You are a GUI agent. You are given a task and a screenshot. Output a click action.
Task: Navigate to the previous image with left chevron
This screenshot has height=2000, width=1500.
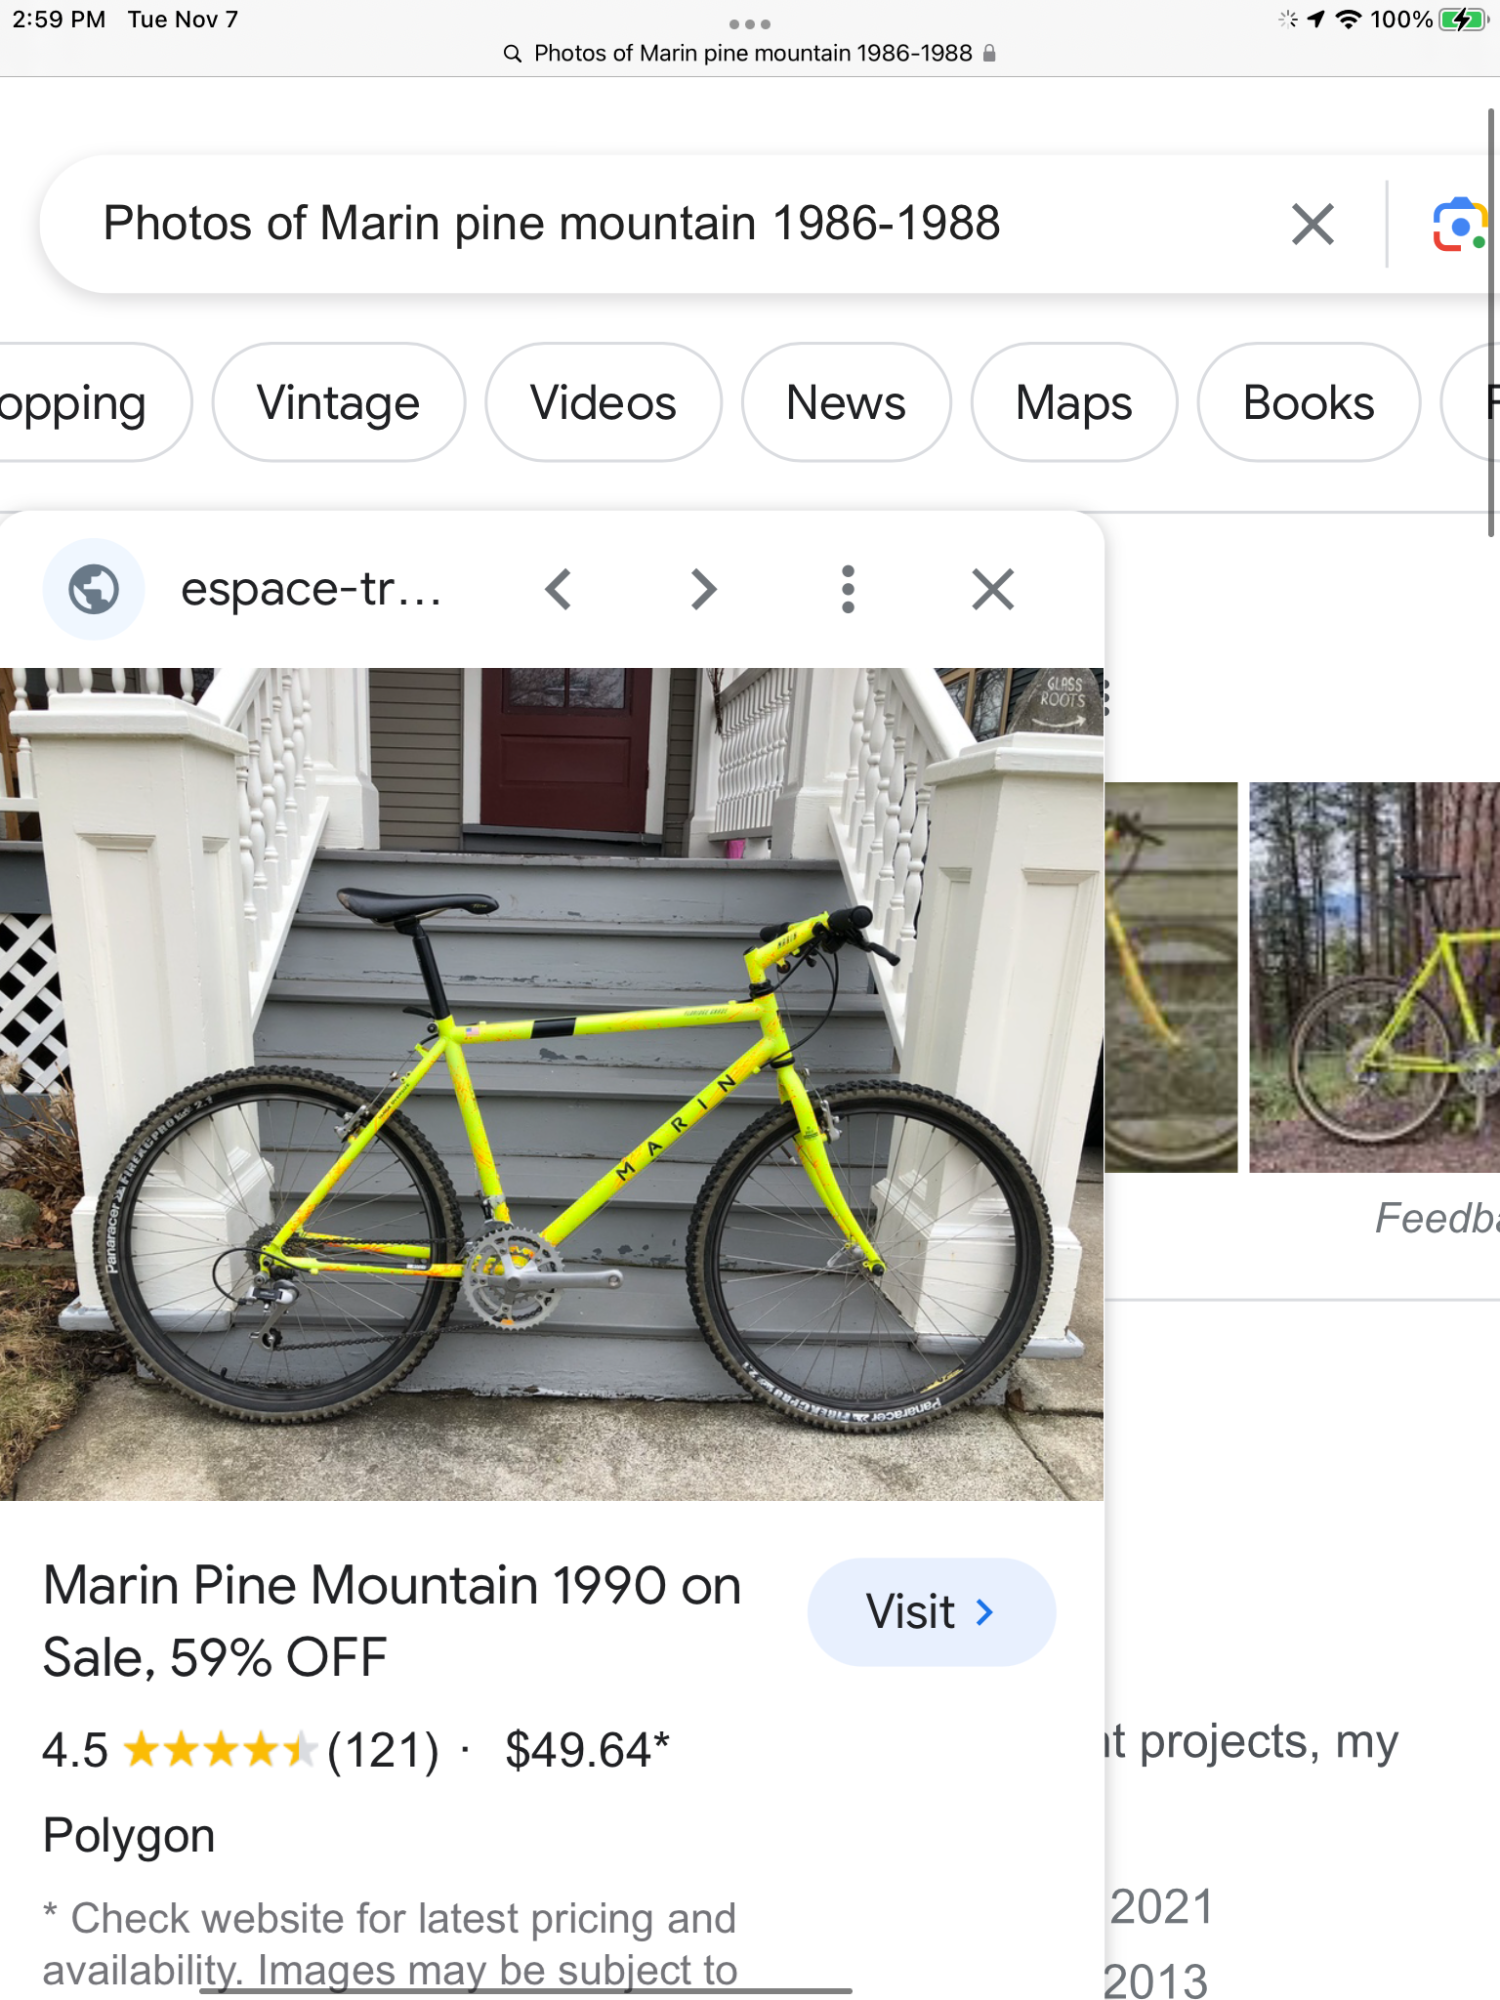click(558, 589)
